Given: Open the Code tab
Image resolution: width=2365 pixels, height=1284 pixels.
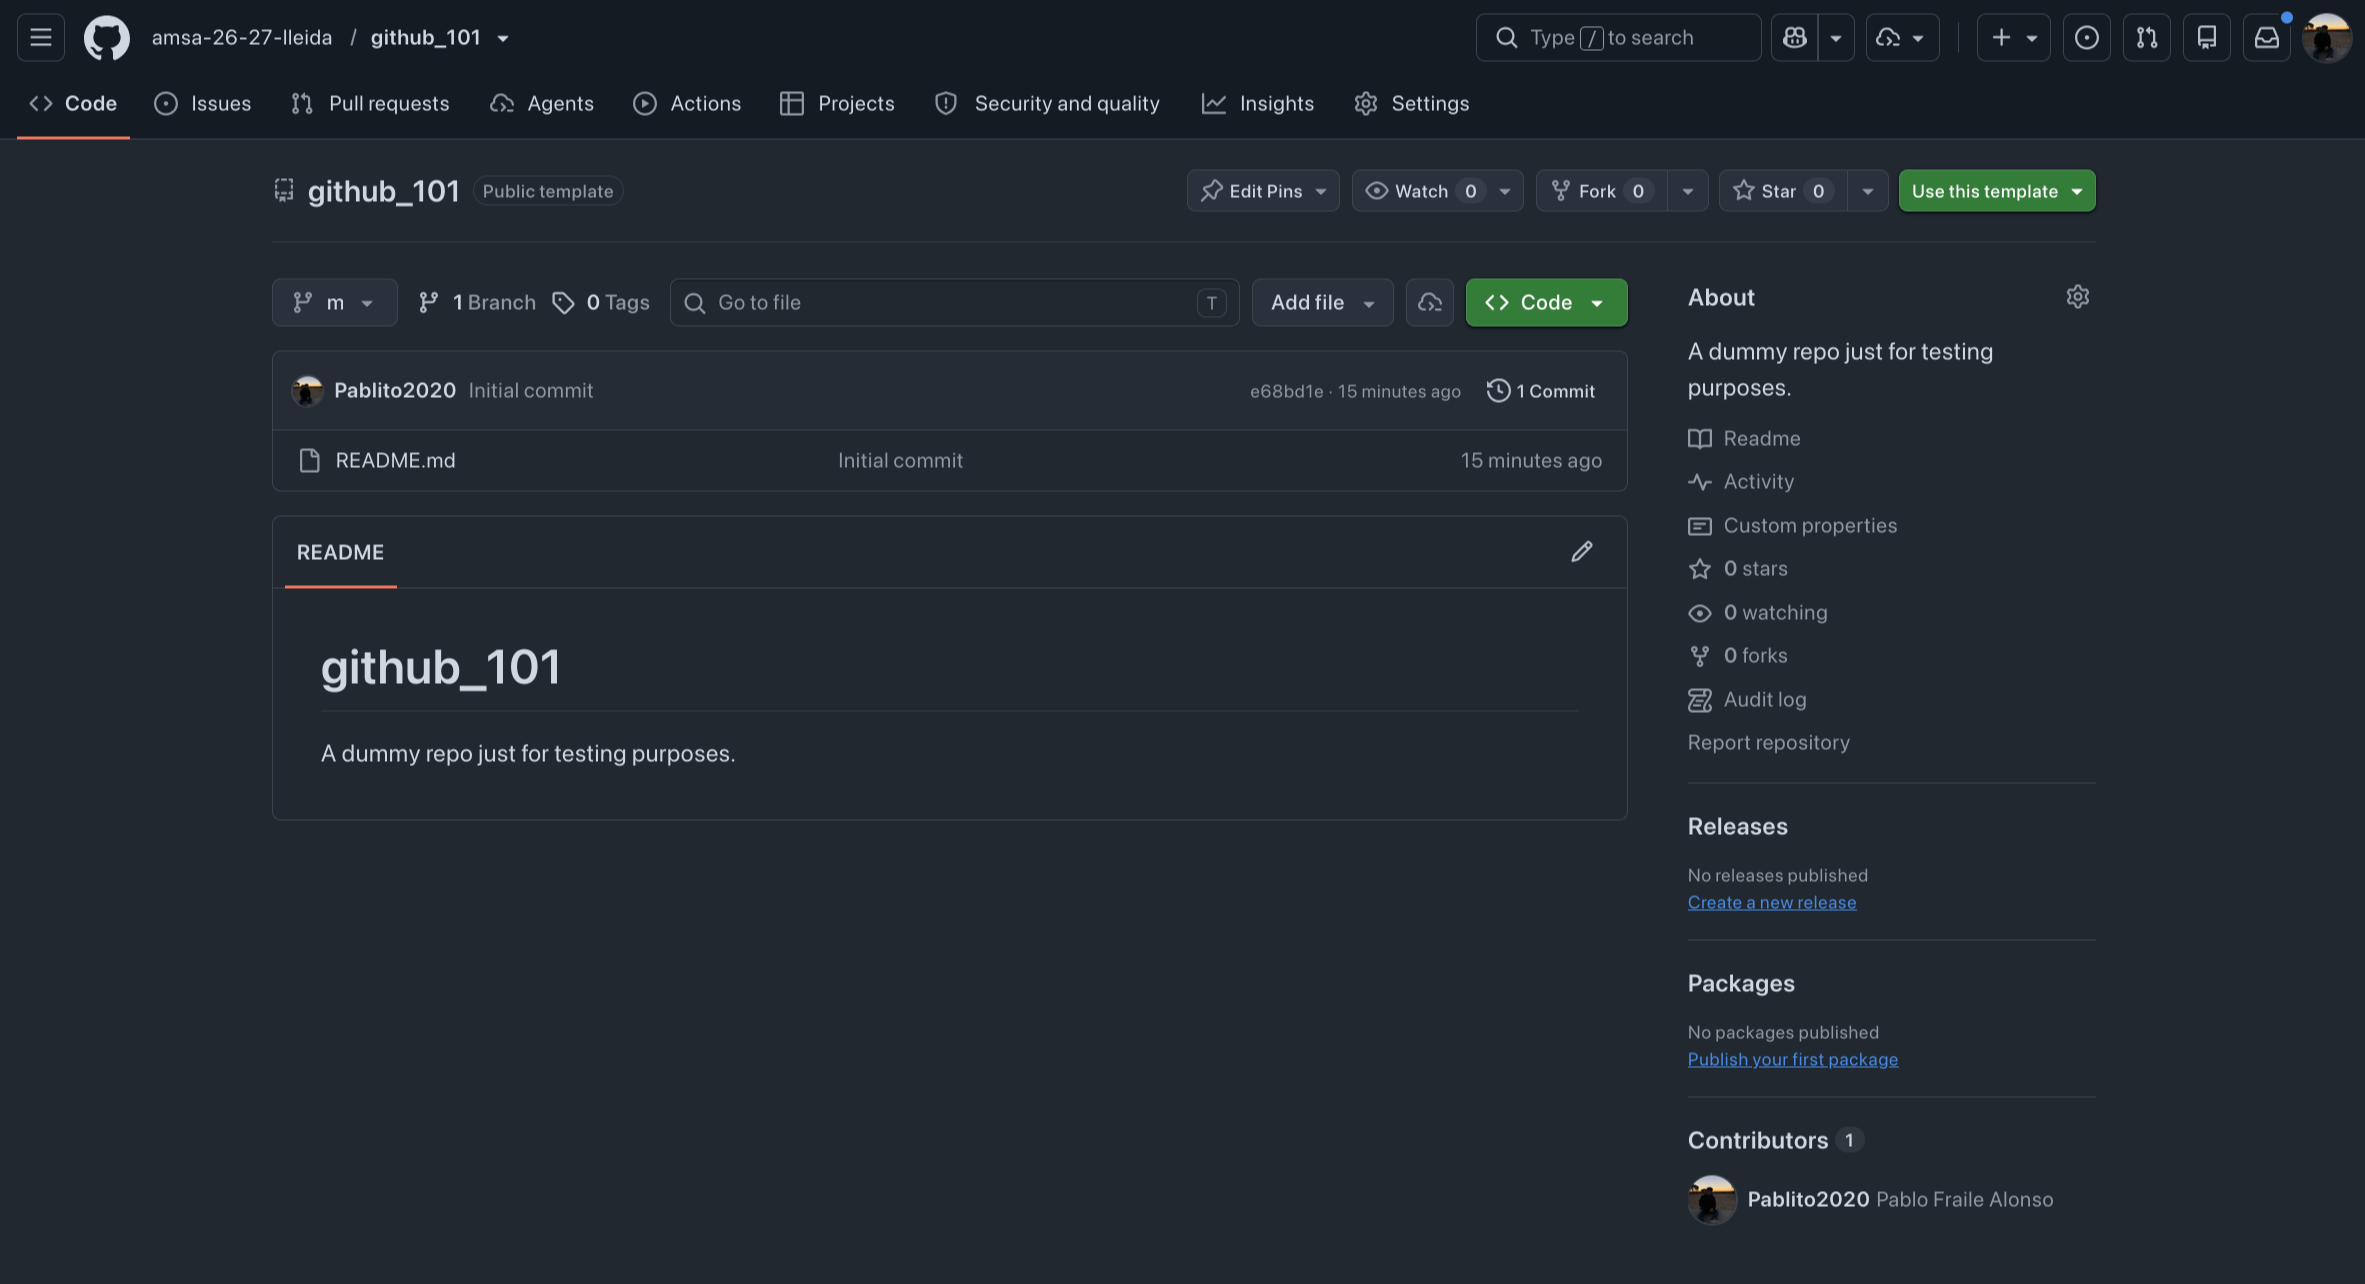Looking at the screenshot, I should (73, 104).
